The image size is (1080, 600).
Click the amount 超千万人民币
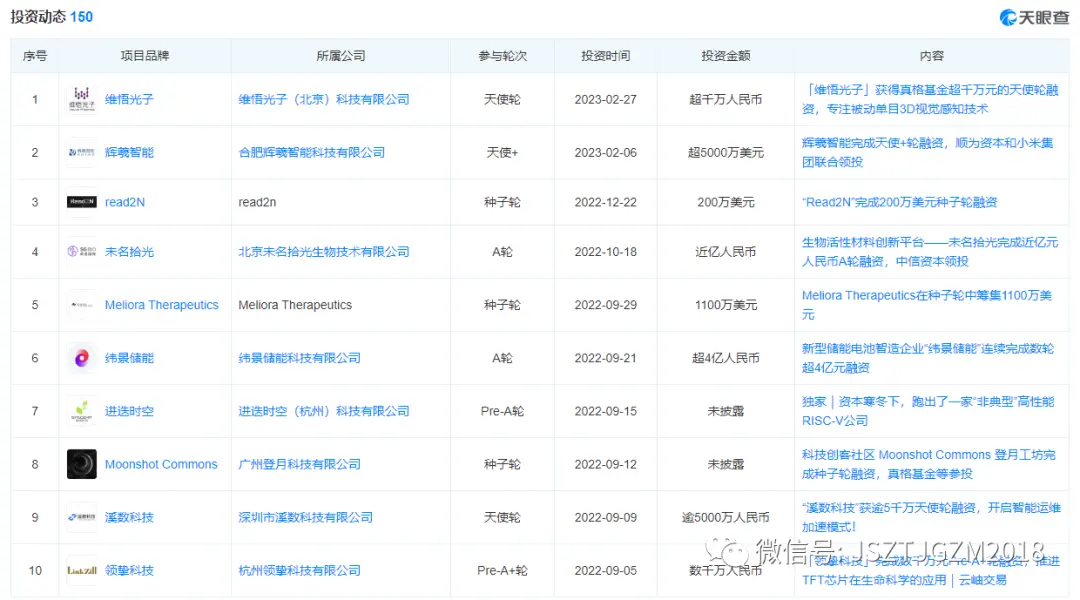[725, 99]
